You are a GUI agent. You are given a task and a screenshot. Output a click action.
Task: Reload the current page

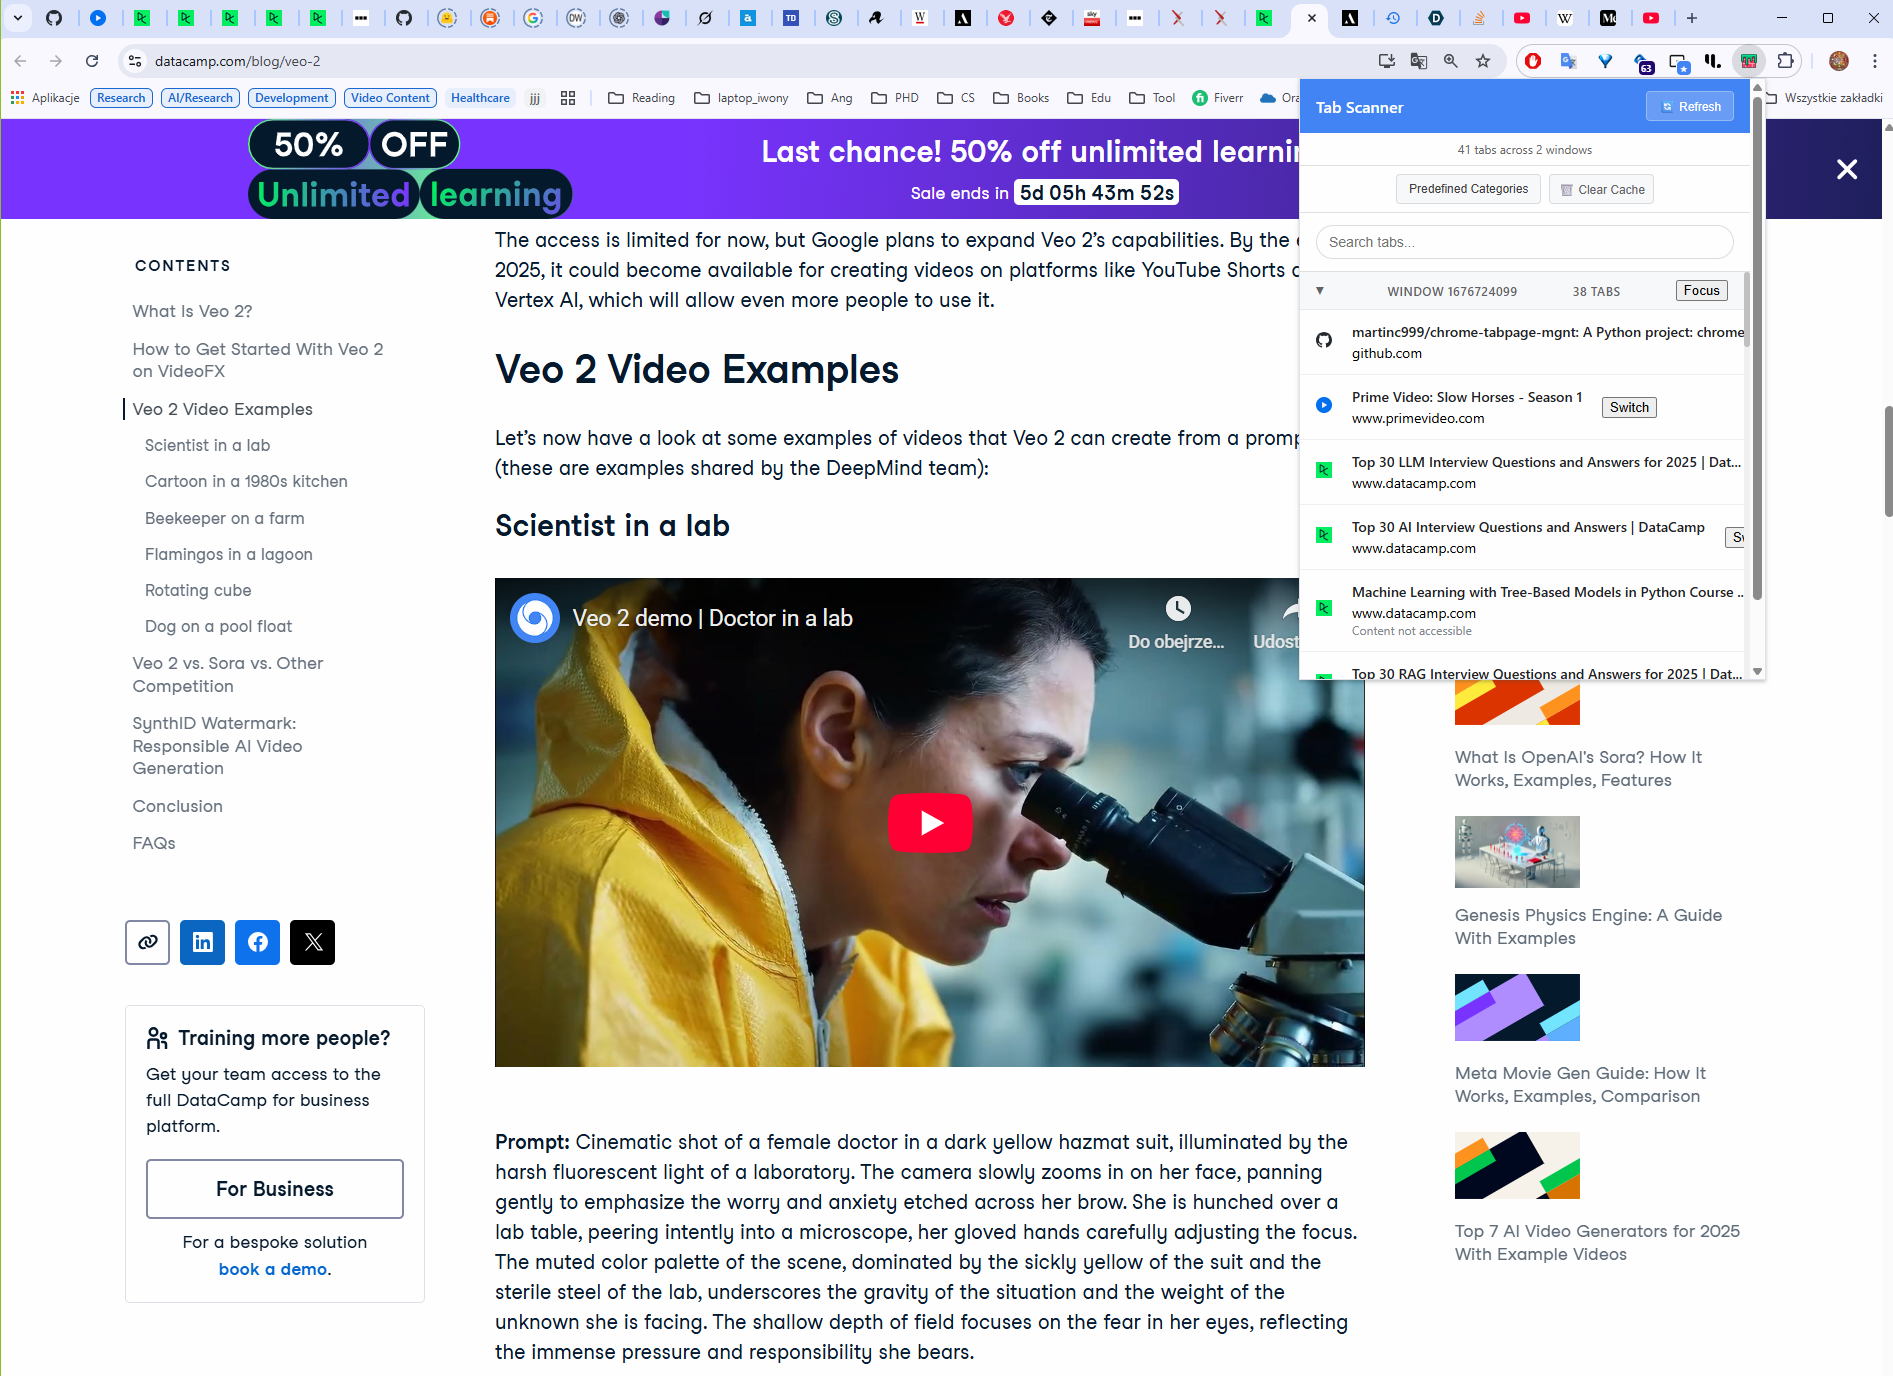92,61
